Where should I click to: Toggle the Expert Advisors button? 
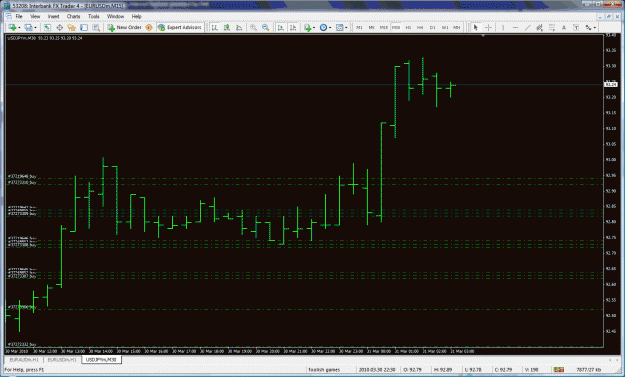[x=180, y=27]
